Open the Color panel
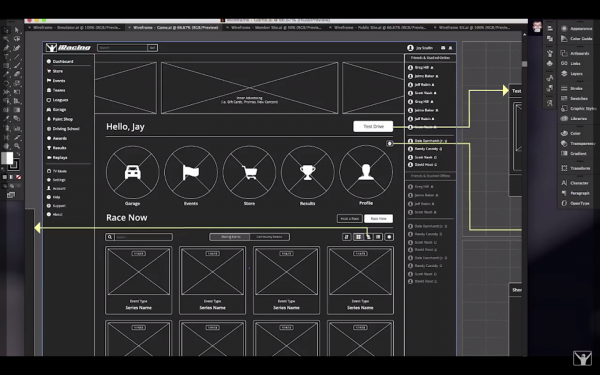The height and width of the screenshot is (375, 600). click(x=571, y=133)
